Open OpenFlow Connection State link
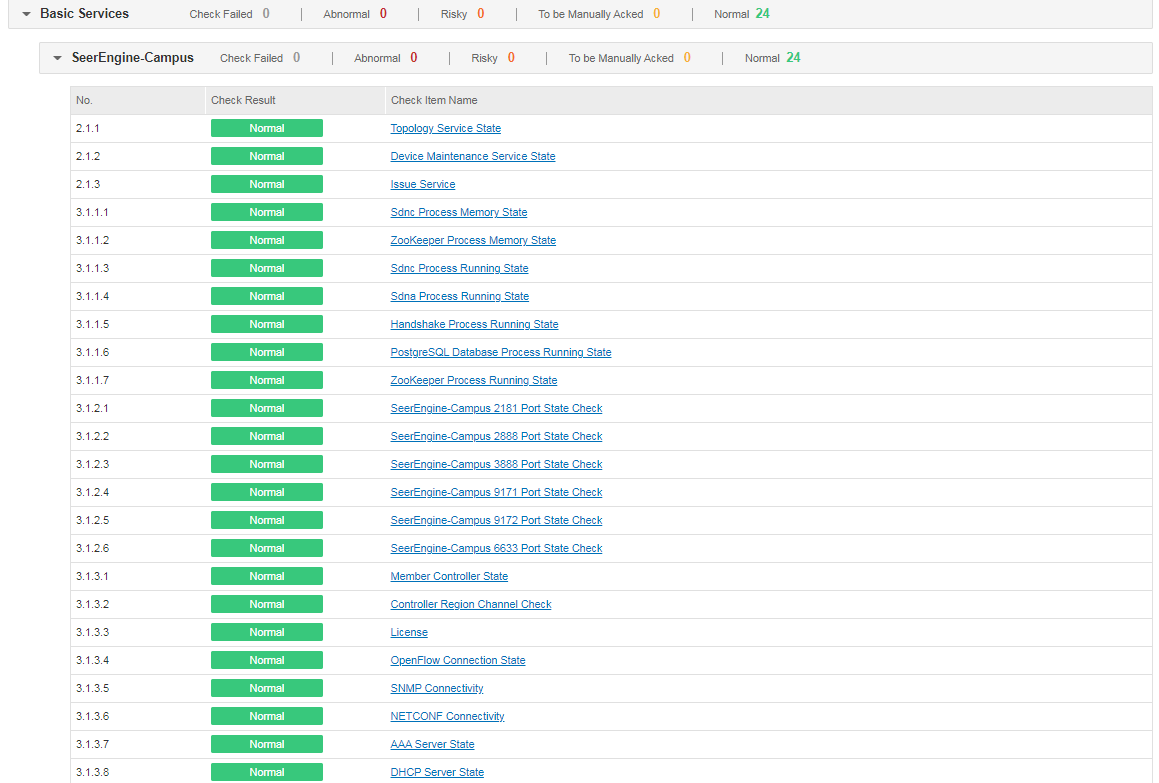 (x=458, y=660)
